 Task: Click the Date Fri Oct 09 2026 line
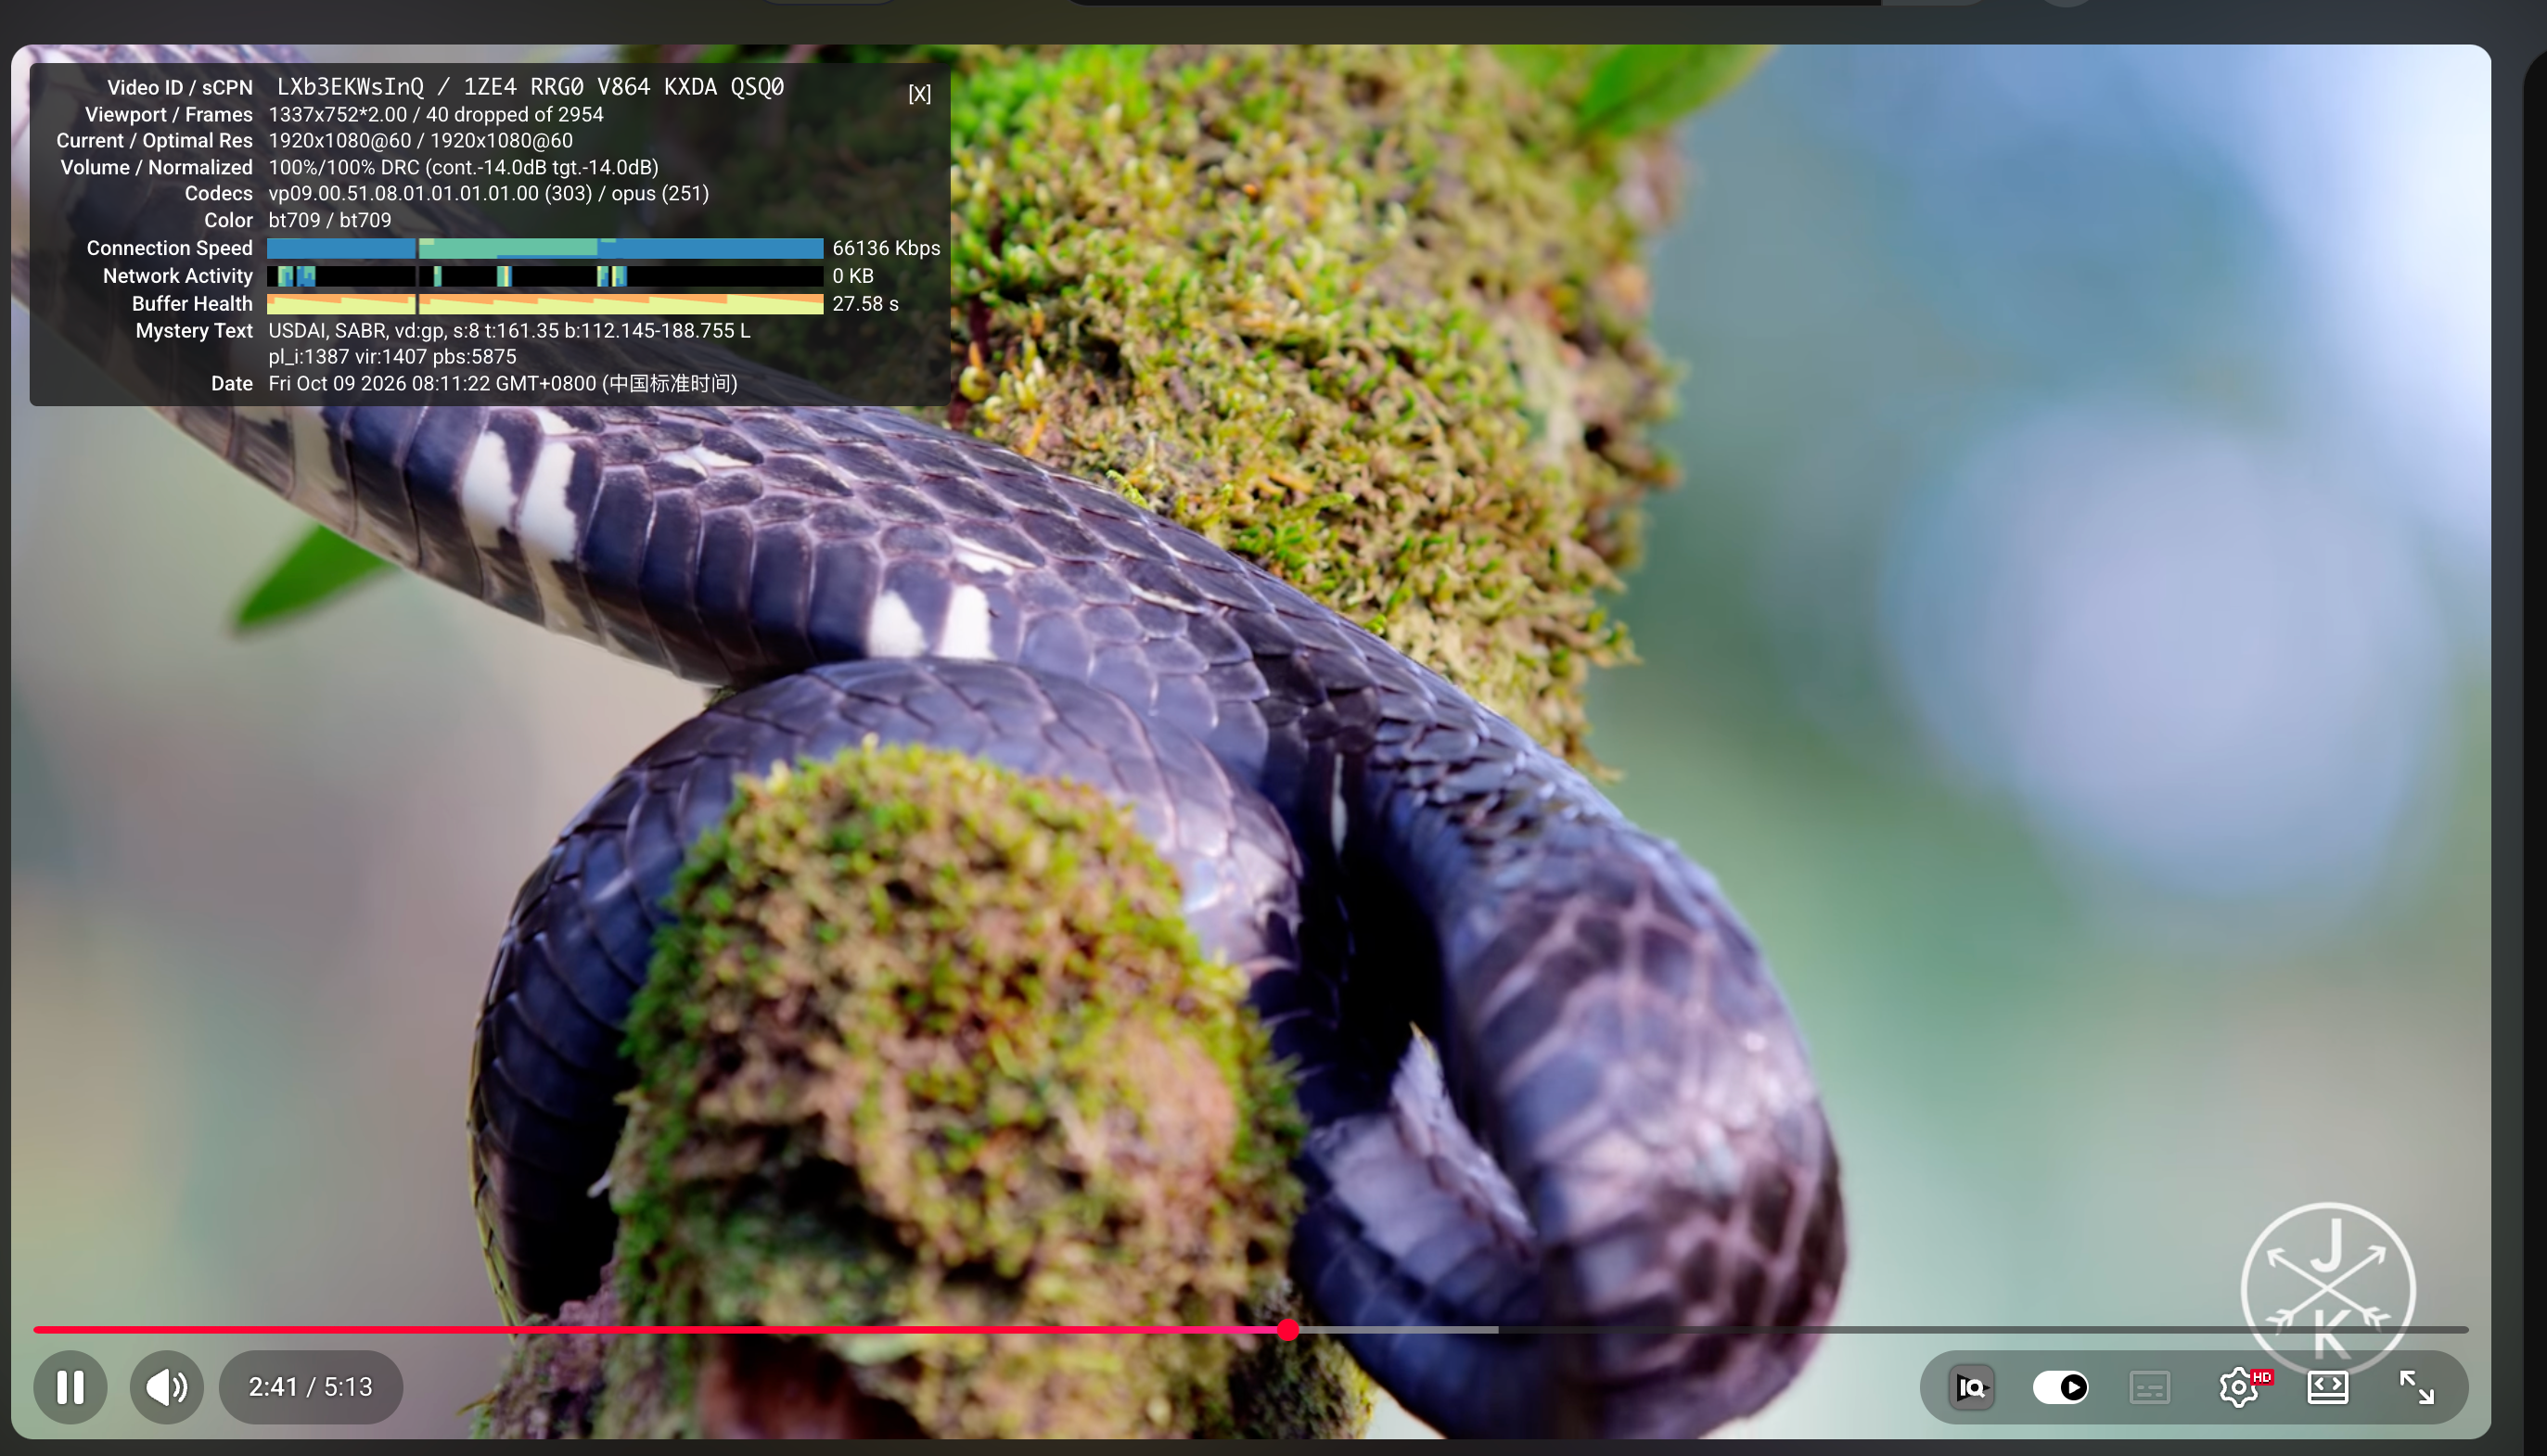502,383
